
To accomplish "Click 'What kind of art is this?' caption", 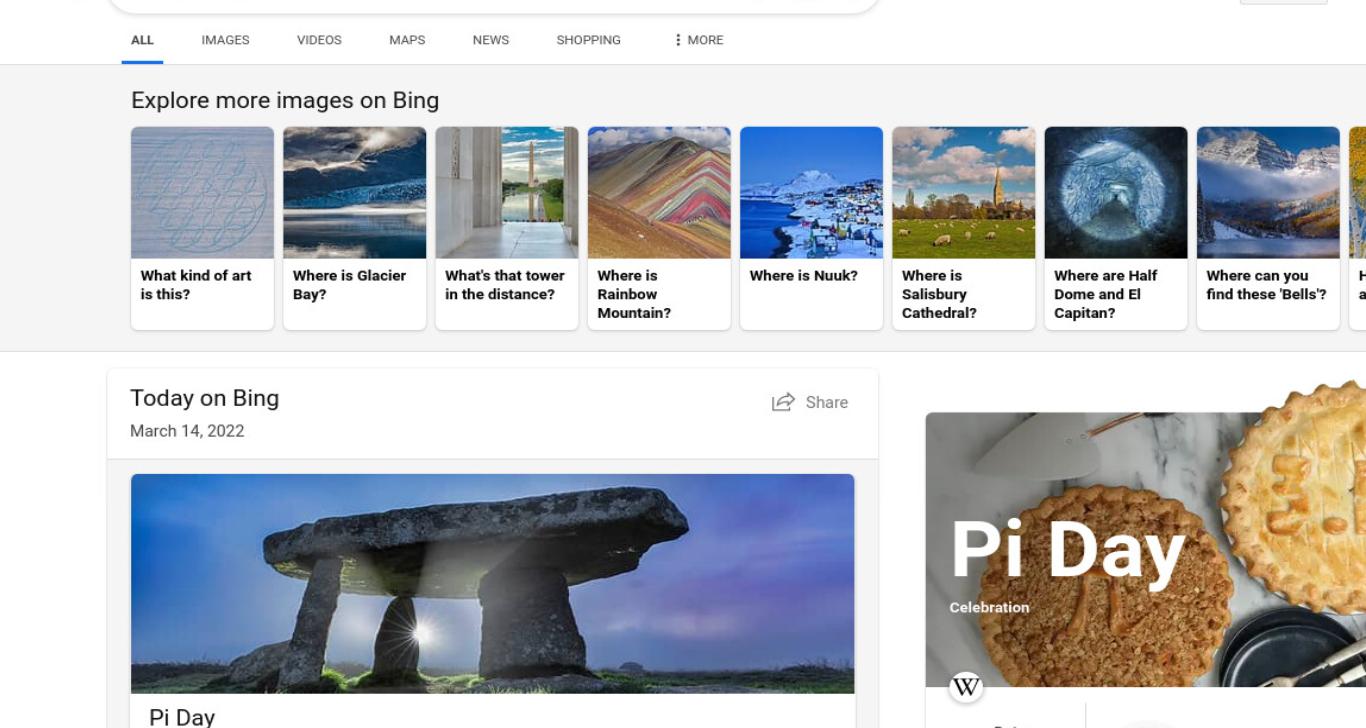I will click(196, 285).
